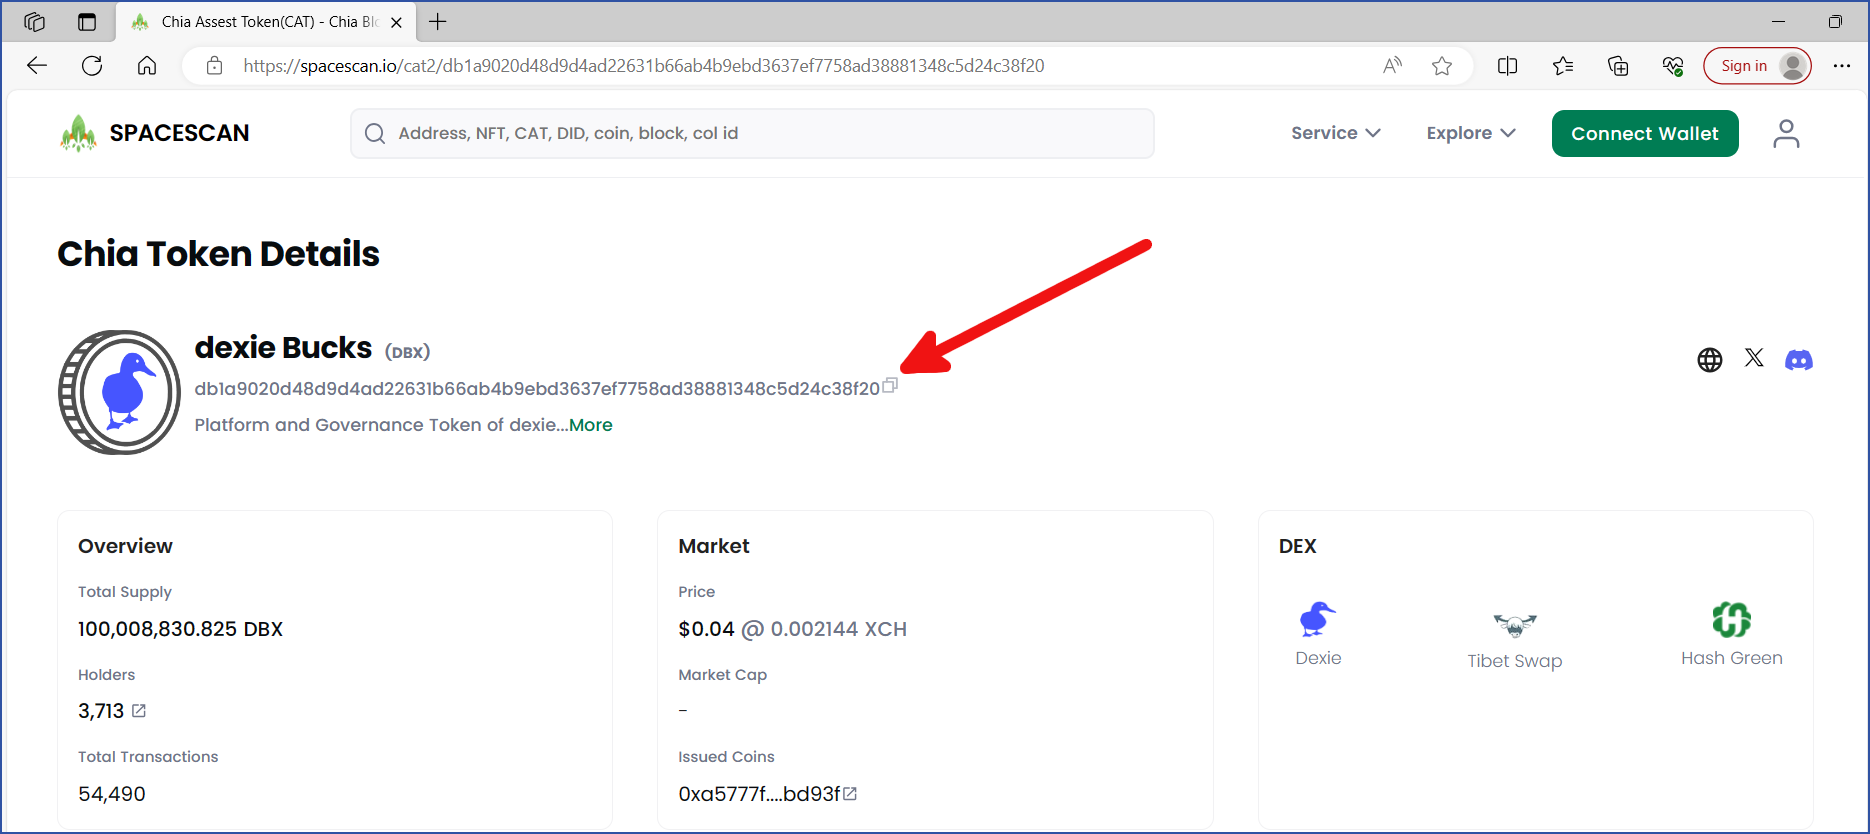The height and width of the screenshot is (834, 1870).
Task: Switch to the Chia Asset Token tab
Action: [x=267, y=22]
